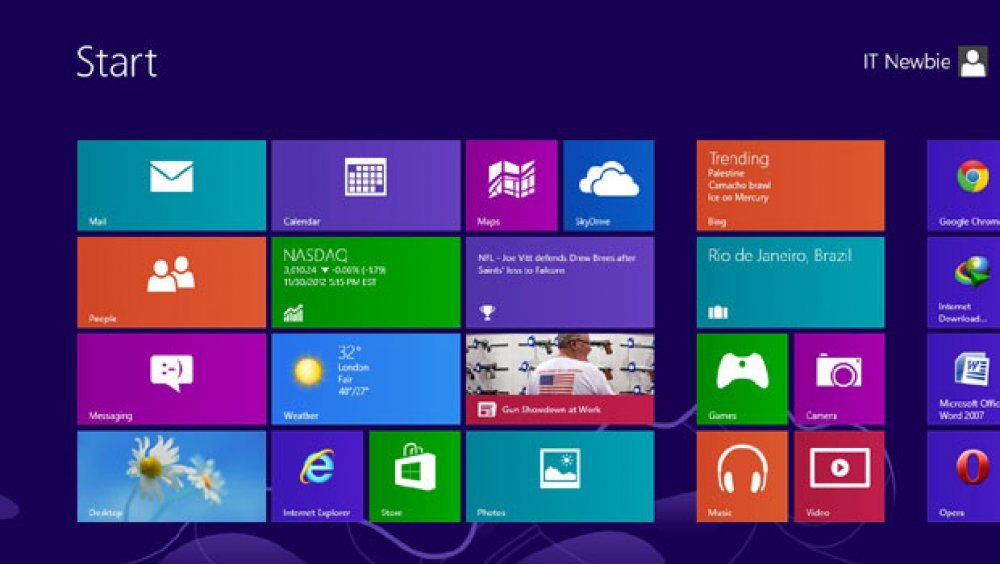Viewport: 1000px width, 564px height.
Task: Open the Photos tile
Action: pos(560,477)
